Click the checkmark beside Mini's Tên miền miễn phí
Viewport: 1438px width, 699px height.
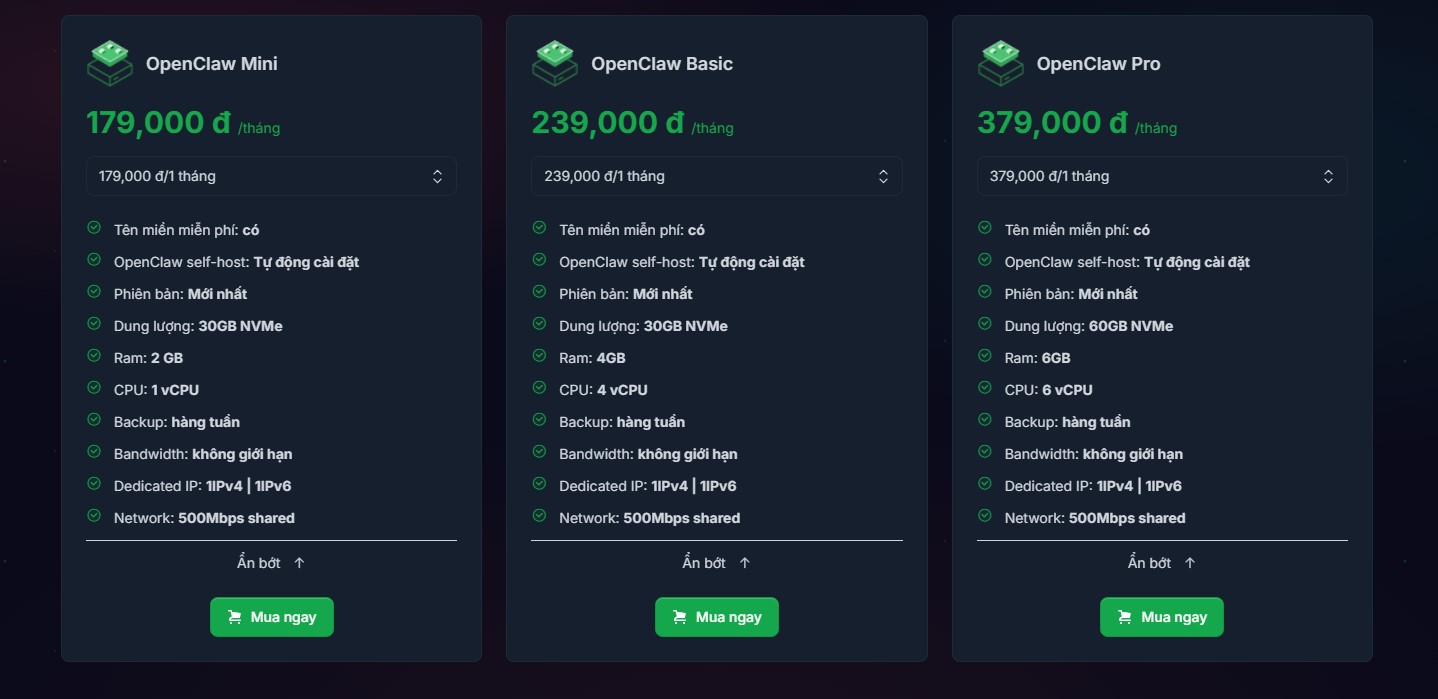94,229
